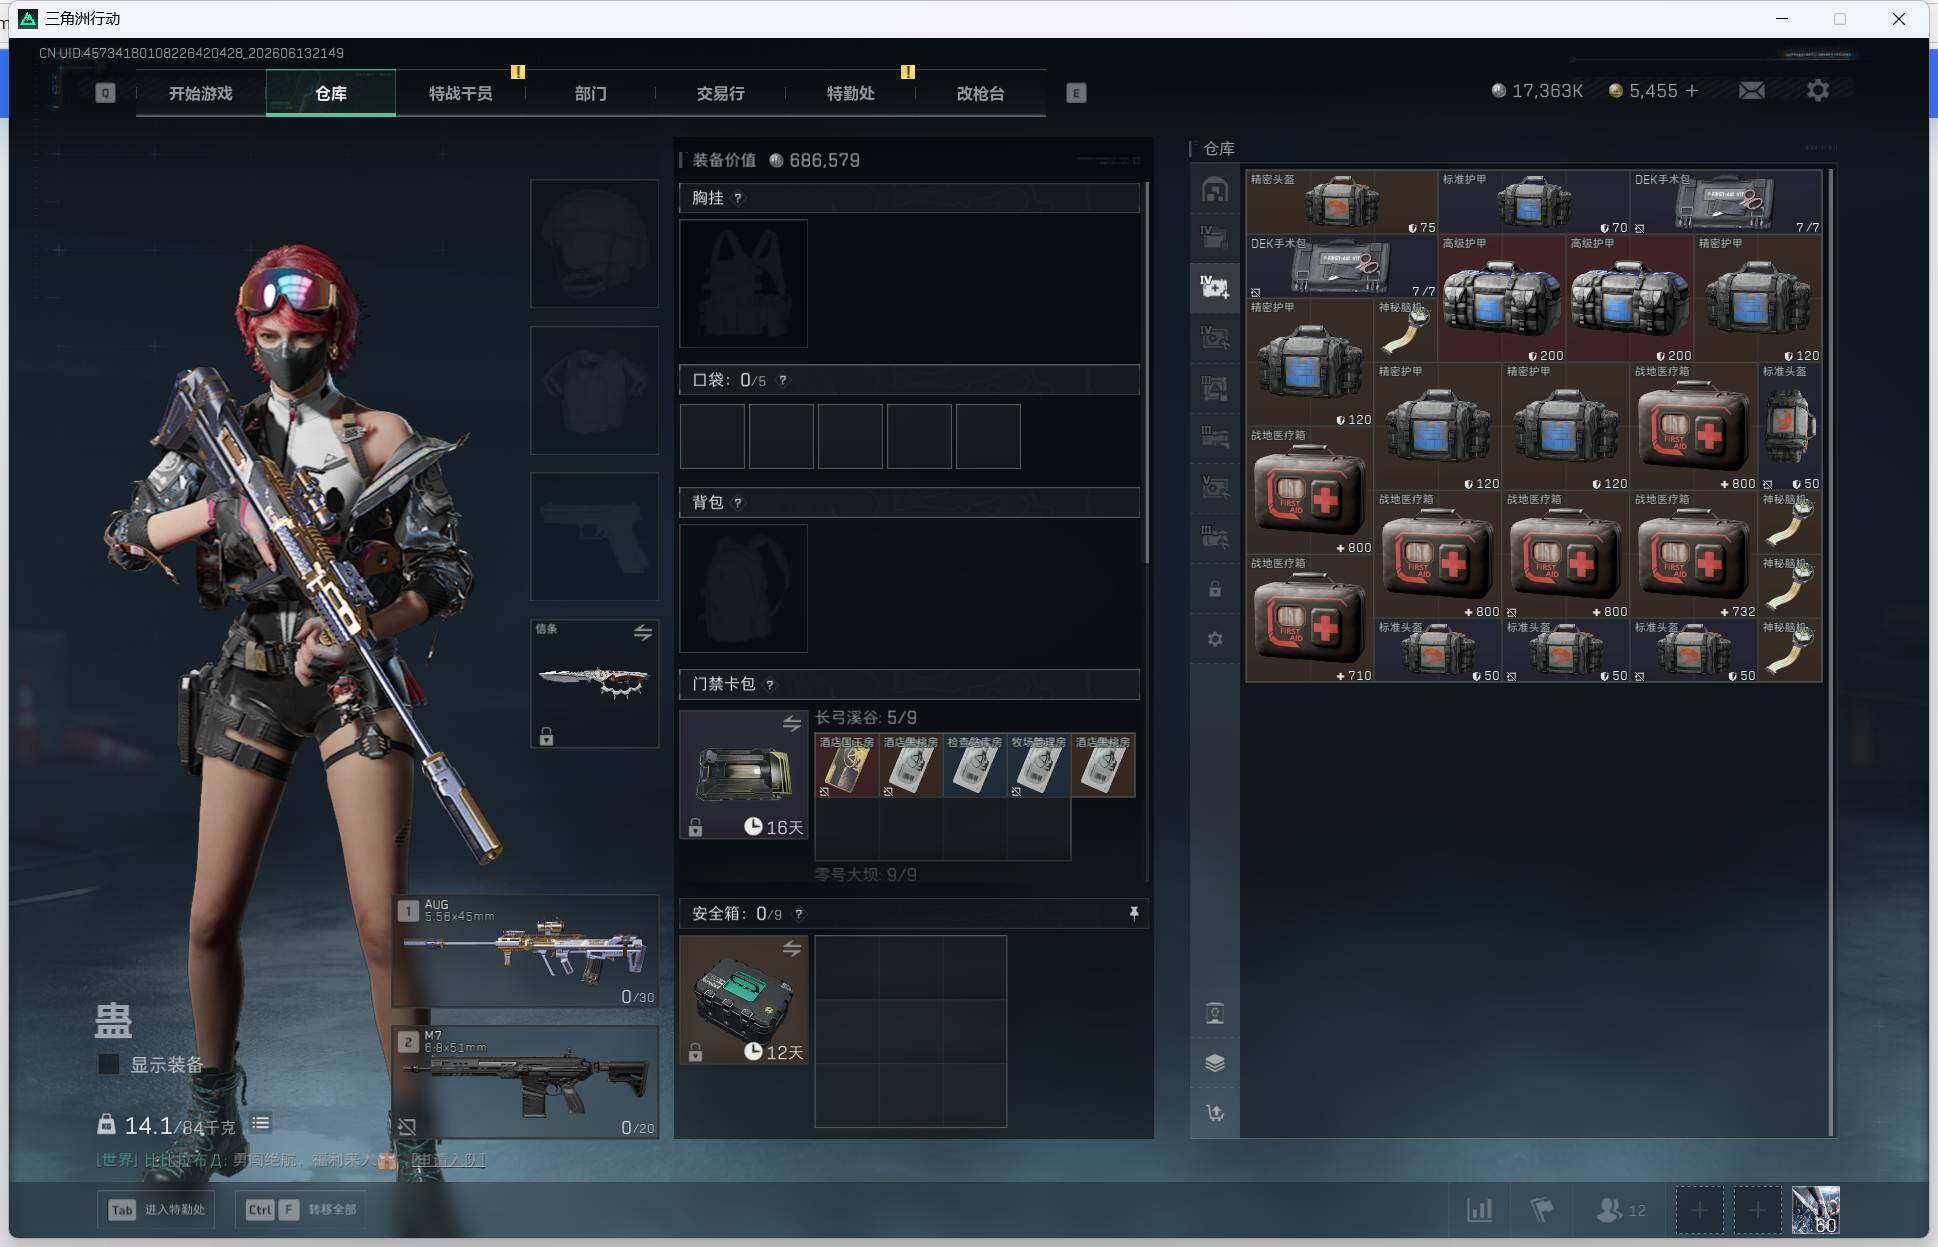Open the storage sidebar gear settings icon

(1215, 639)
